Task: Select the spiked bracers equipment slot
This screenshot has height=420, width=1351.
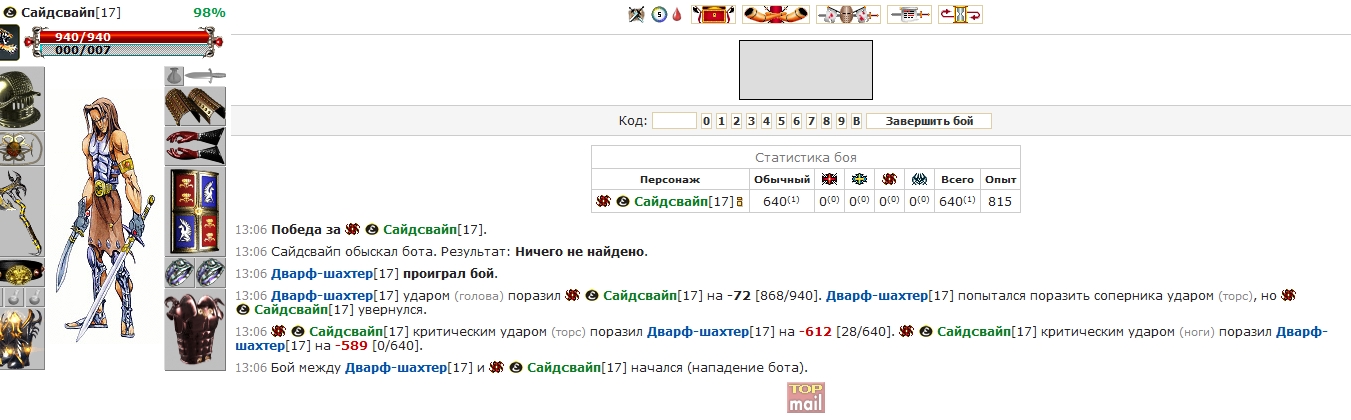Action: (196, 107)
